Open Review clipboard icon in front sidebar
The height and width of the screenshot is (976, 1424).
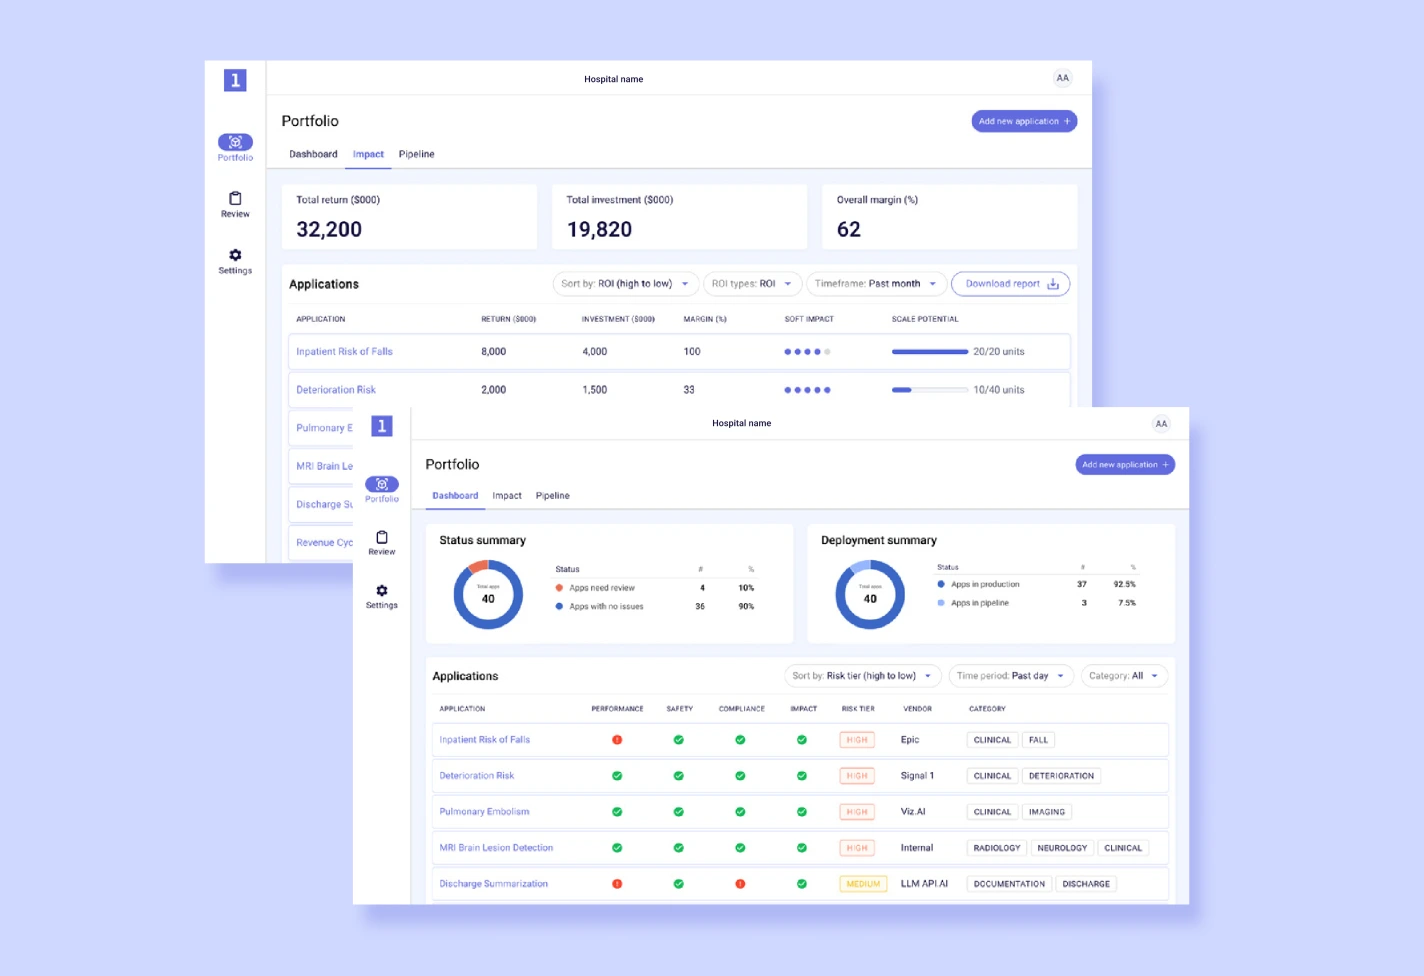click(381, 538)
